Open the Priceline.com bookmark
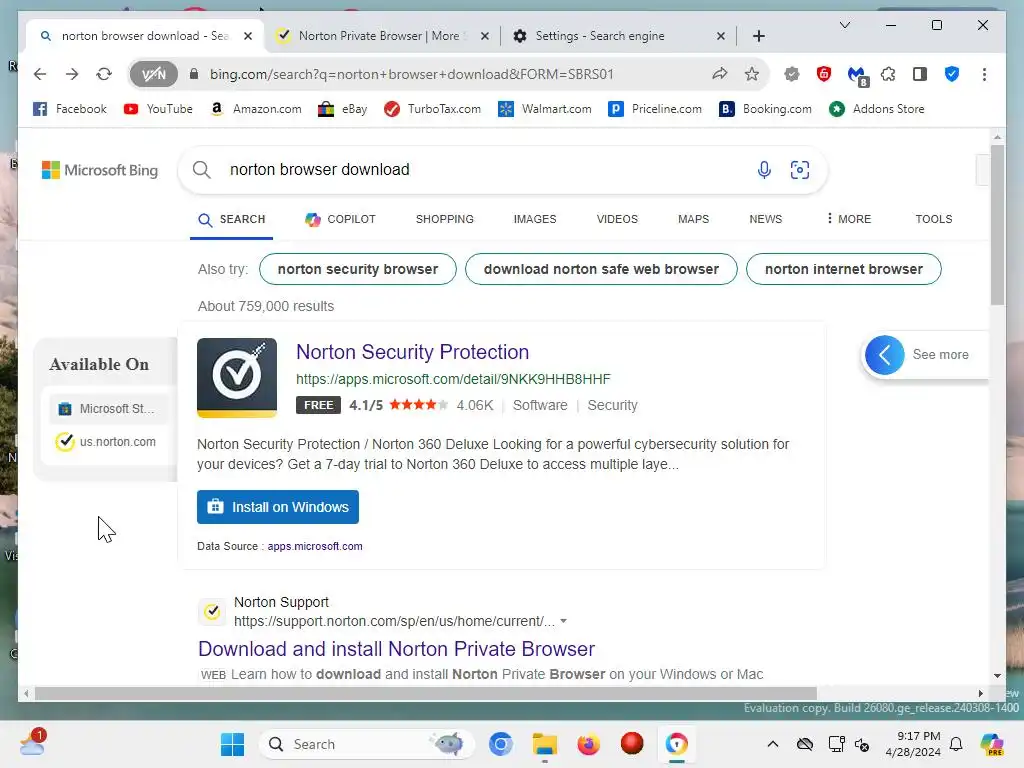This screenshot has height=768, width=1024. click(655, 109)
